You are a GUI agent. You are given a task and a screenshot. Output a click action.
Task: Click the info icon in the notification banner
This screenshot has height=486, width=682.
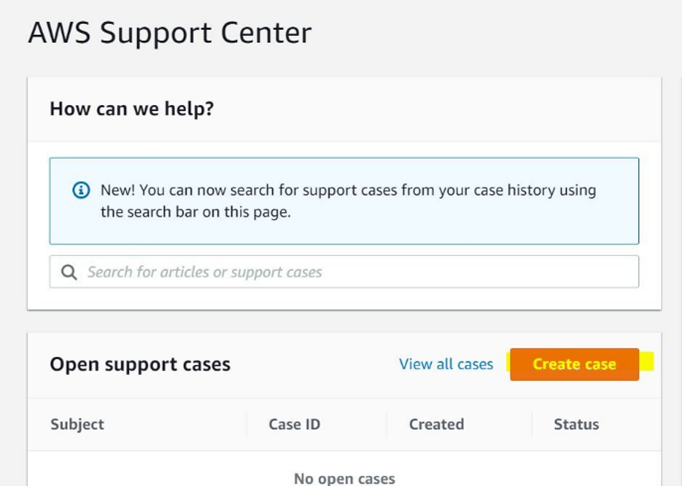point(82,190)
